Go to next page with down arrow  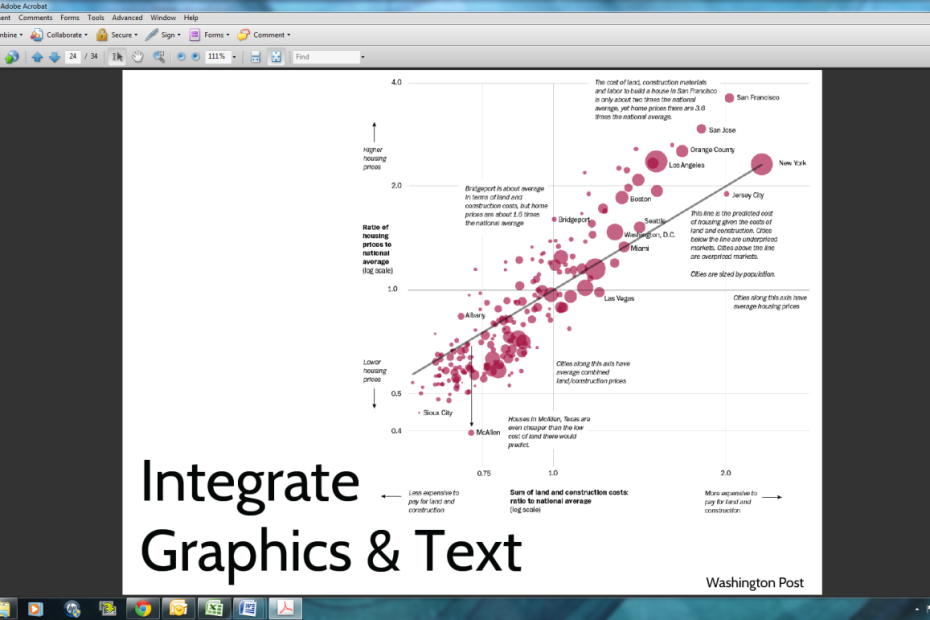(54, 57)
